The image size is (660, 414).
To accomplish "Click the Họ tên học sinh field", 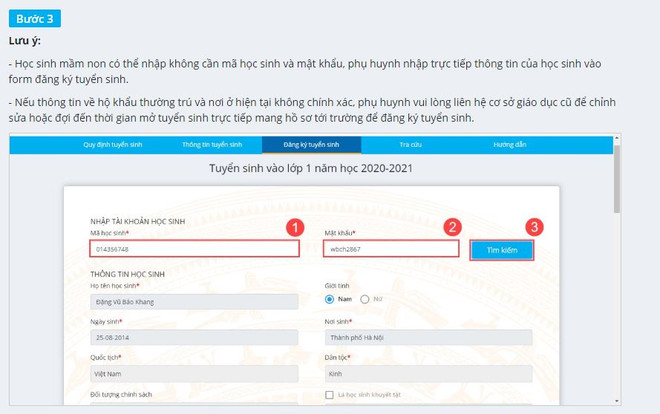I will tap(194, 300).
